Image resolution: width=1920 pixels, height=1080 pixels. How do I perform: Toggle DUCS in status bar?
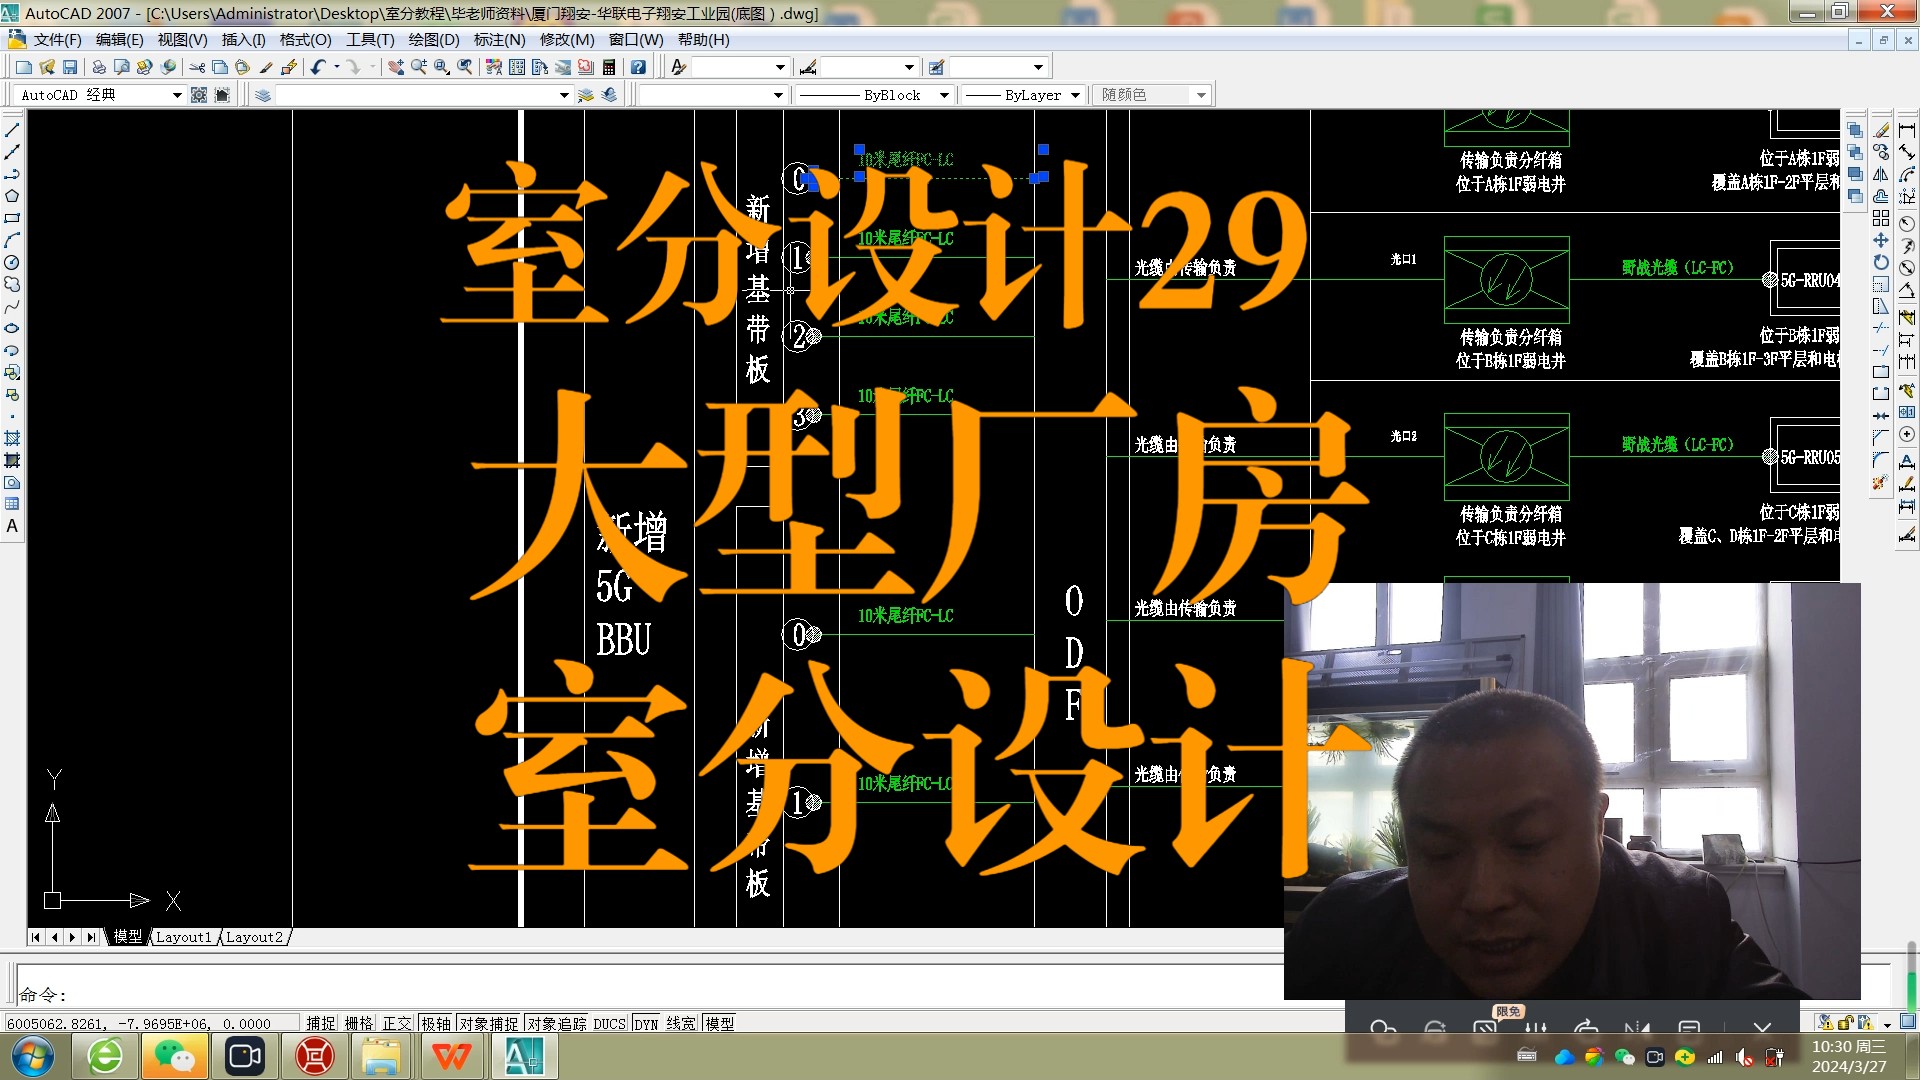pos(609,1023)
